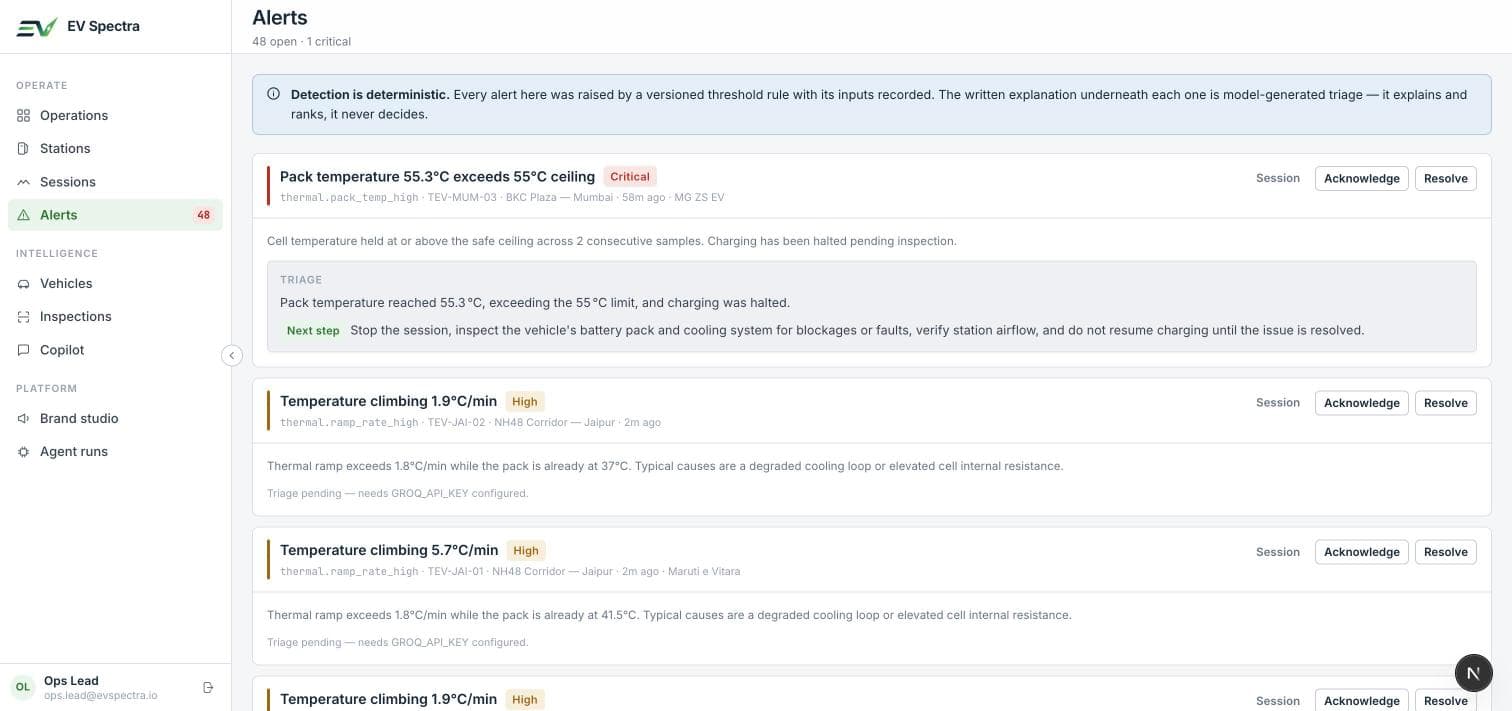Image resolution: width=1512 pixels, height=711 pixels.
Task: Open Brand studio from the sidebar
Action: point(115,418)
